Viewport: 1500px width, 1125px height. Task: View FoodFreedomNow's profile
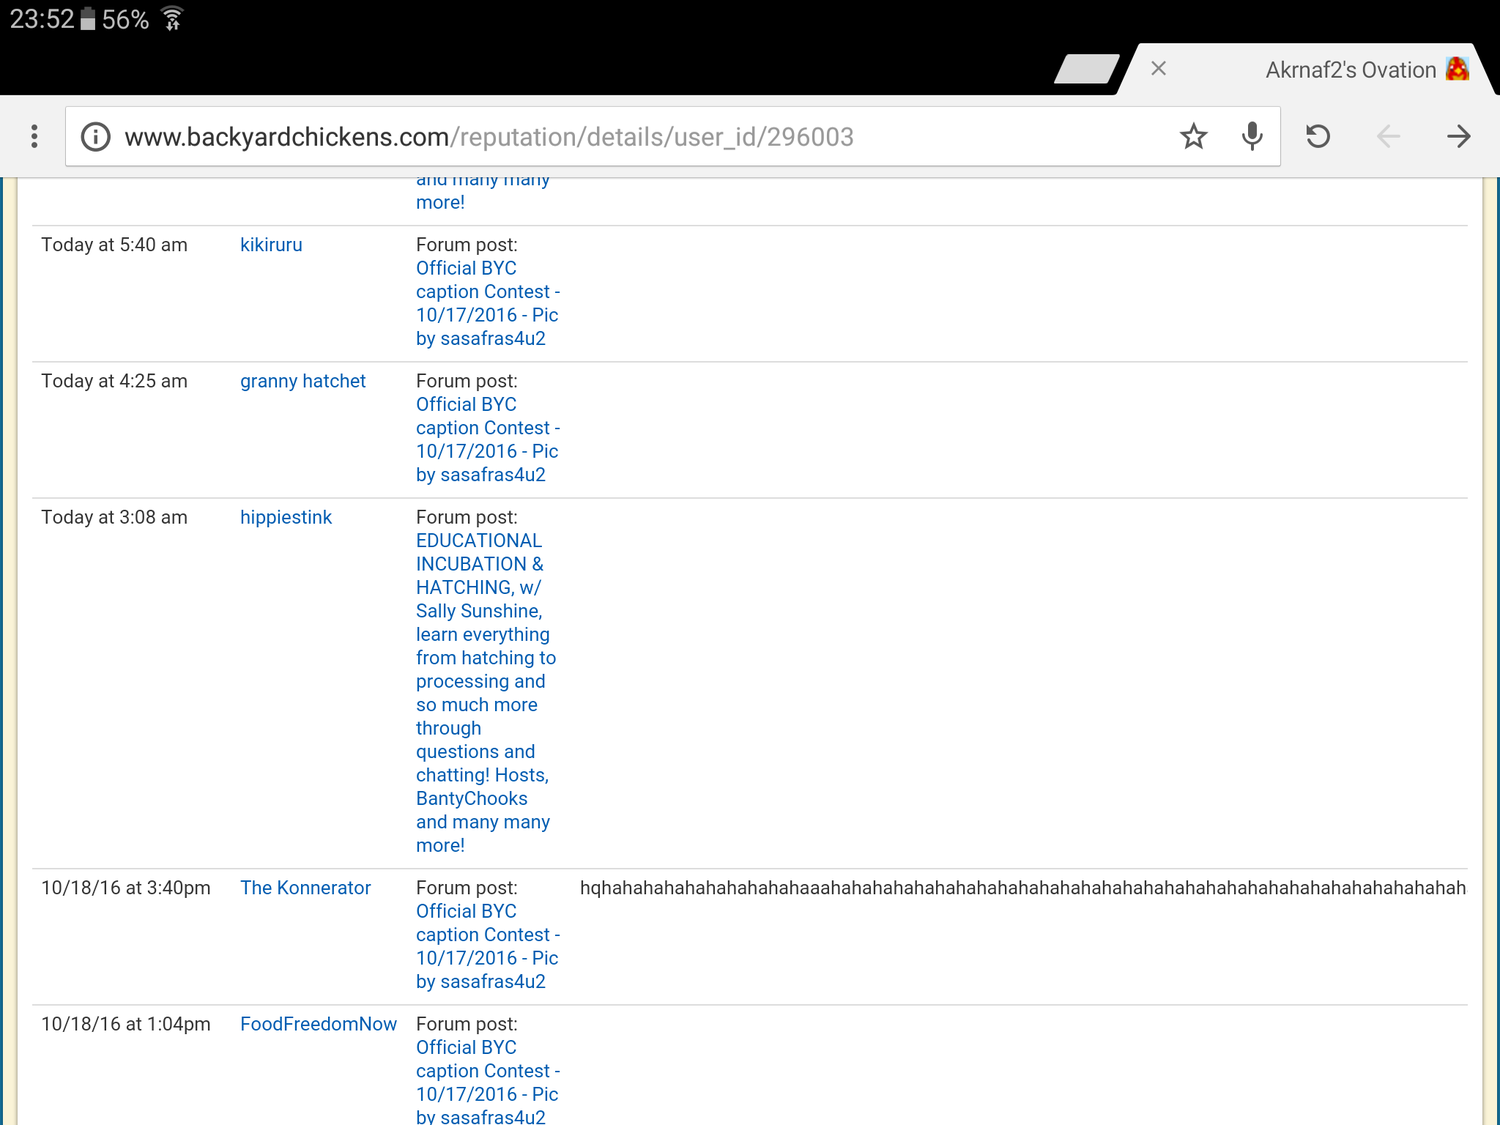tap(318, 1024)
